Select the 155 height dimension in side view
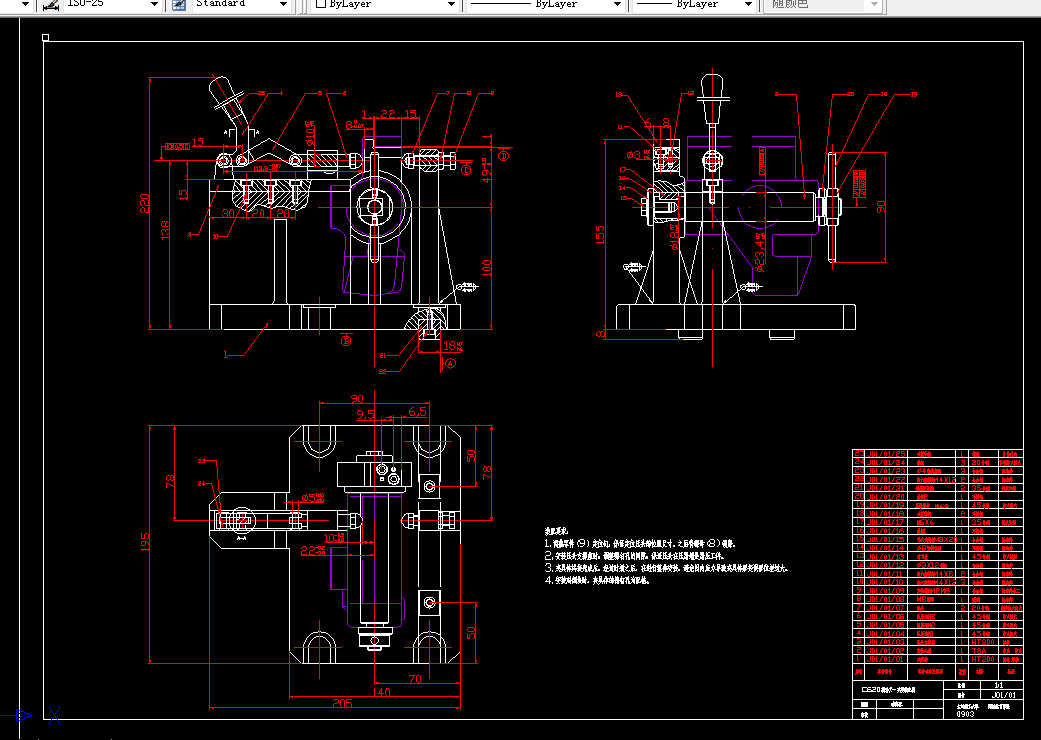Screen dimensions: 1041x740 pyautogui.click(x=600, y=234)
